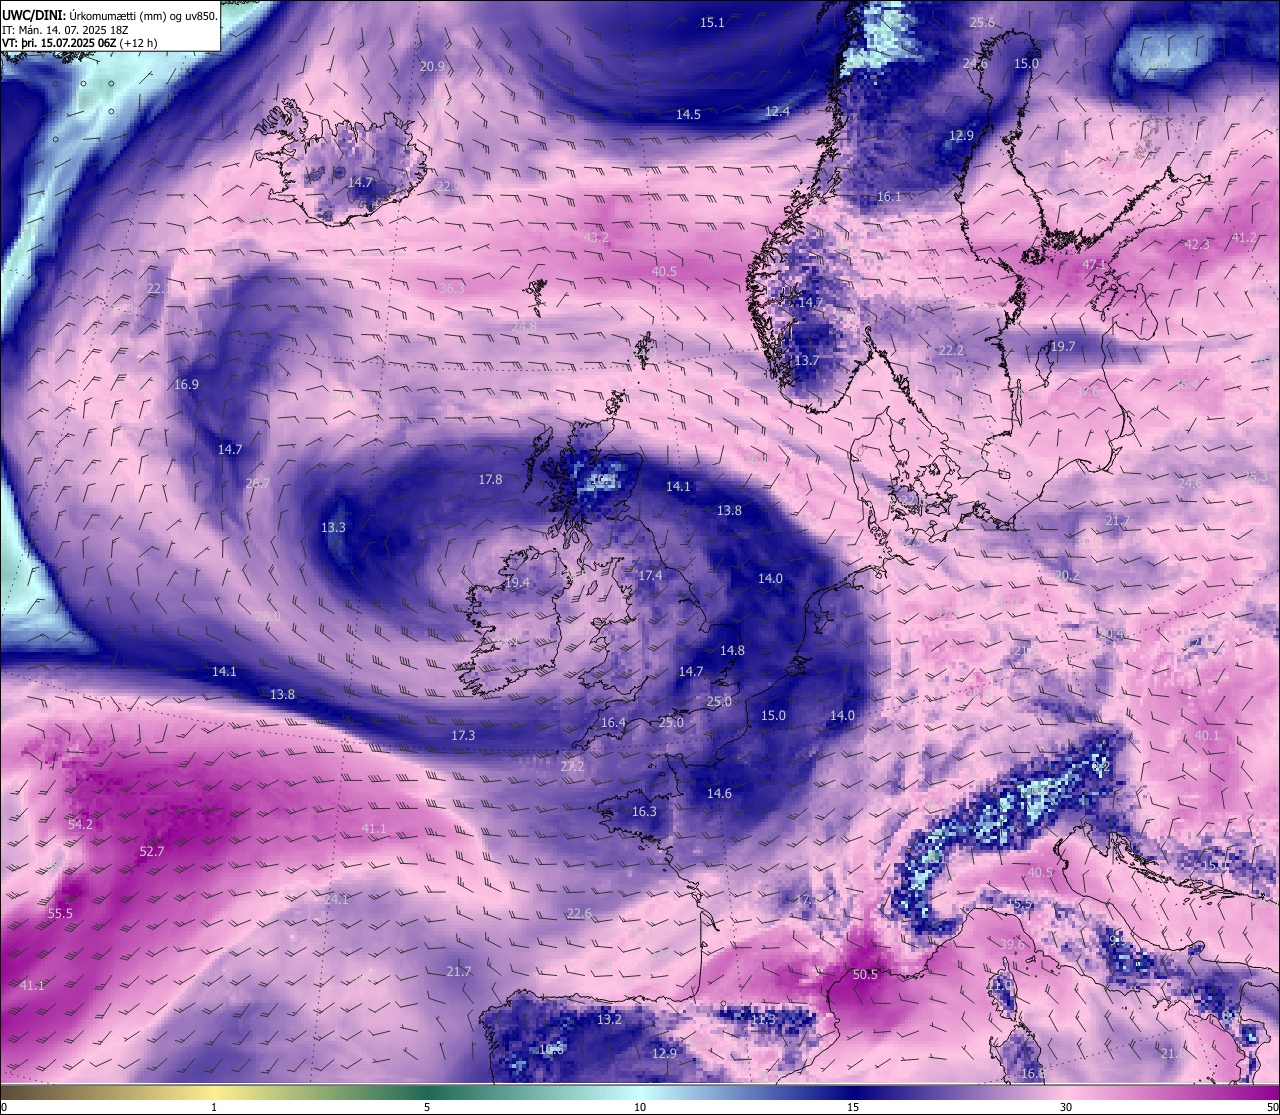Click the 42.3 value label

point(1196,244)
